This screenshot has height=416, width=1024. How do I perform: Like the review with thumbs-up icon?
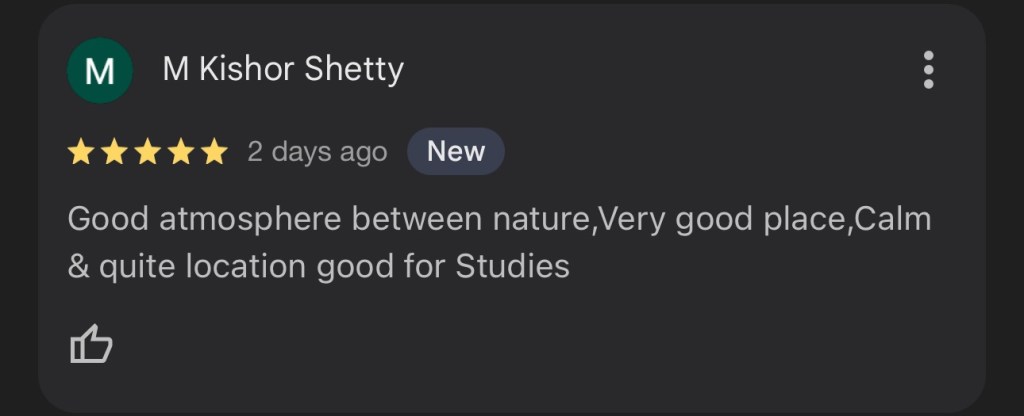91,345
